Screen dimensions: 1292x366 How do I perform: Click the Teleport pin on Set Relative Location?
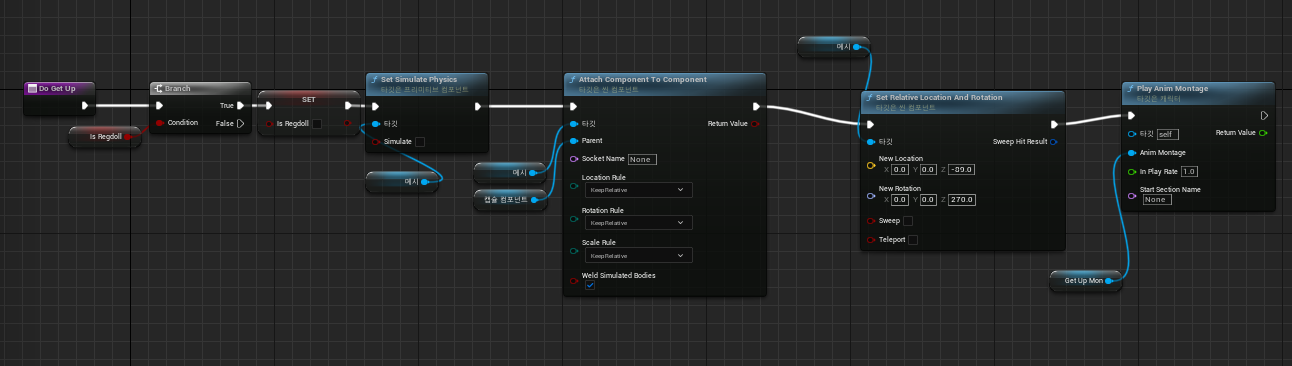pos(870,239)
